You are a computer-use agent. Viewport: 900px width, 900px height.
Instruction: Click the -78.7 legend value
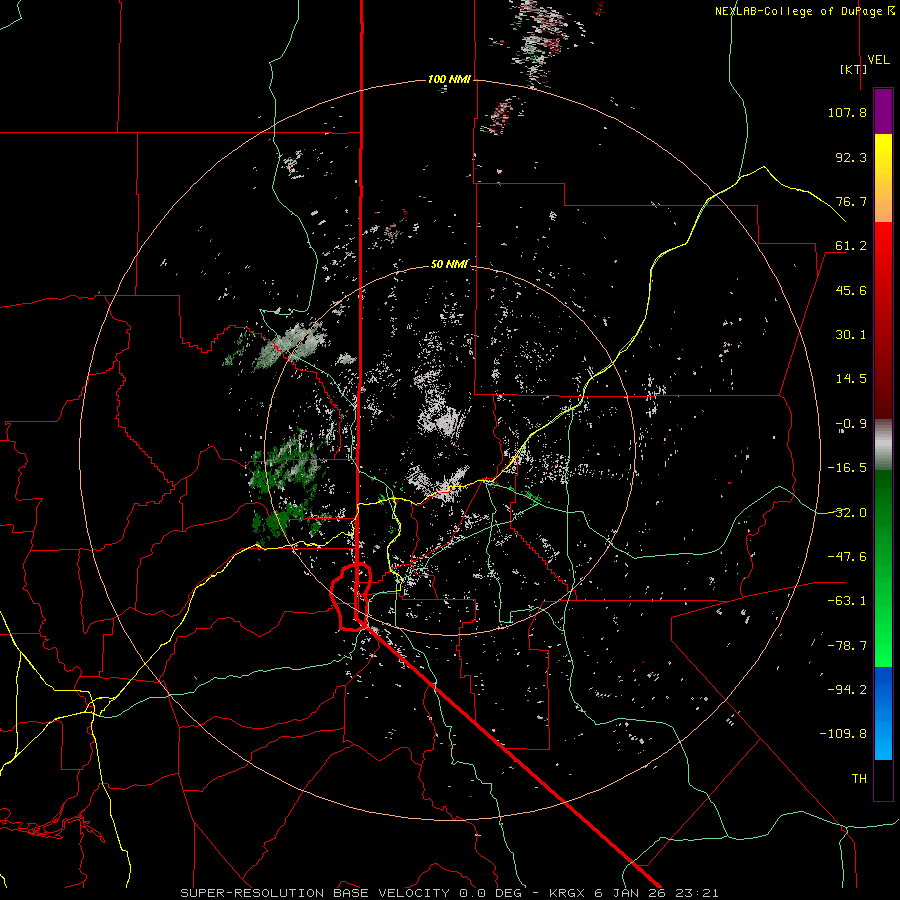847,646
